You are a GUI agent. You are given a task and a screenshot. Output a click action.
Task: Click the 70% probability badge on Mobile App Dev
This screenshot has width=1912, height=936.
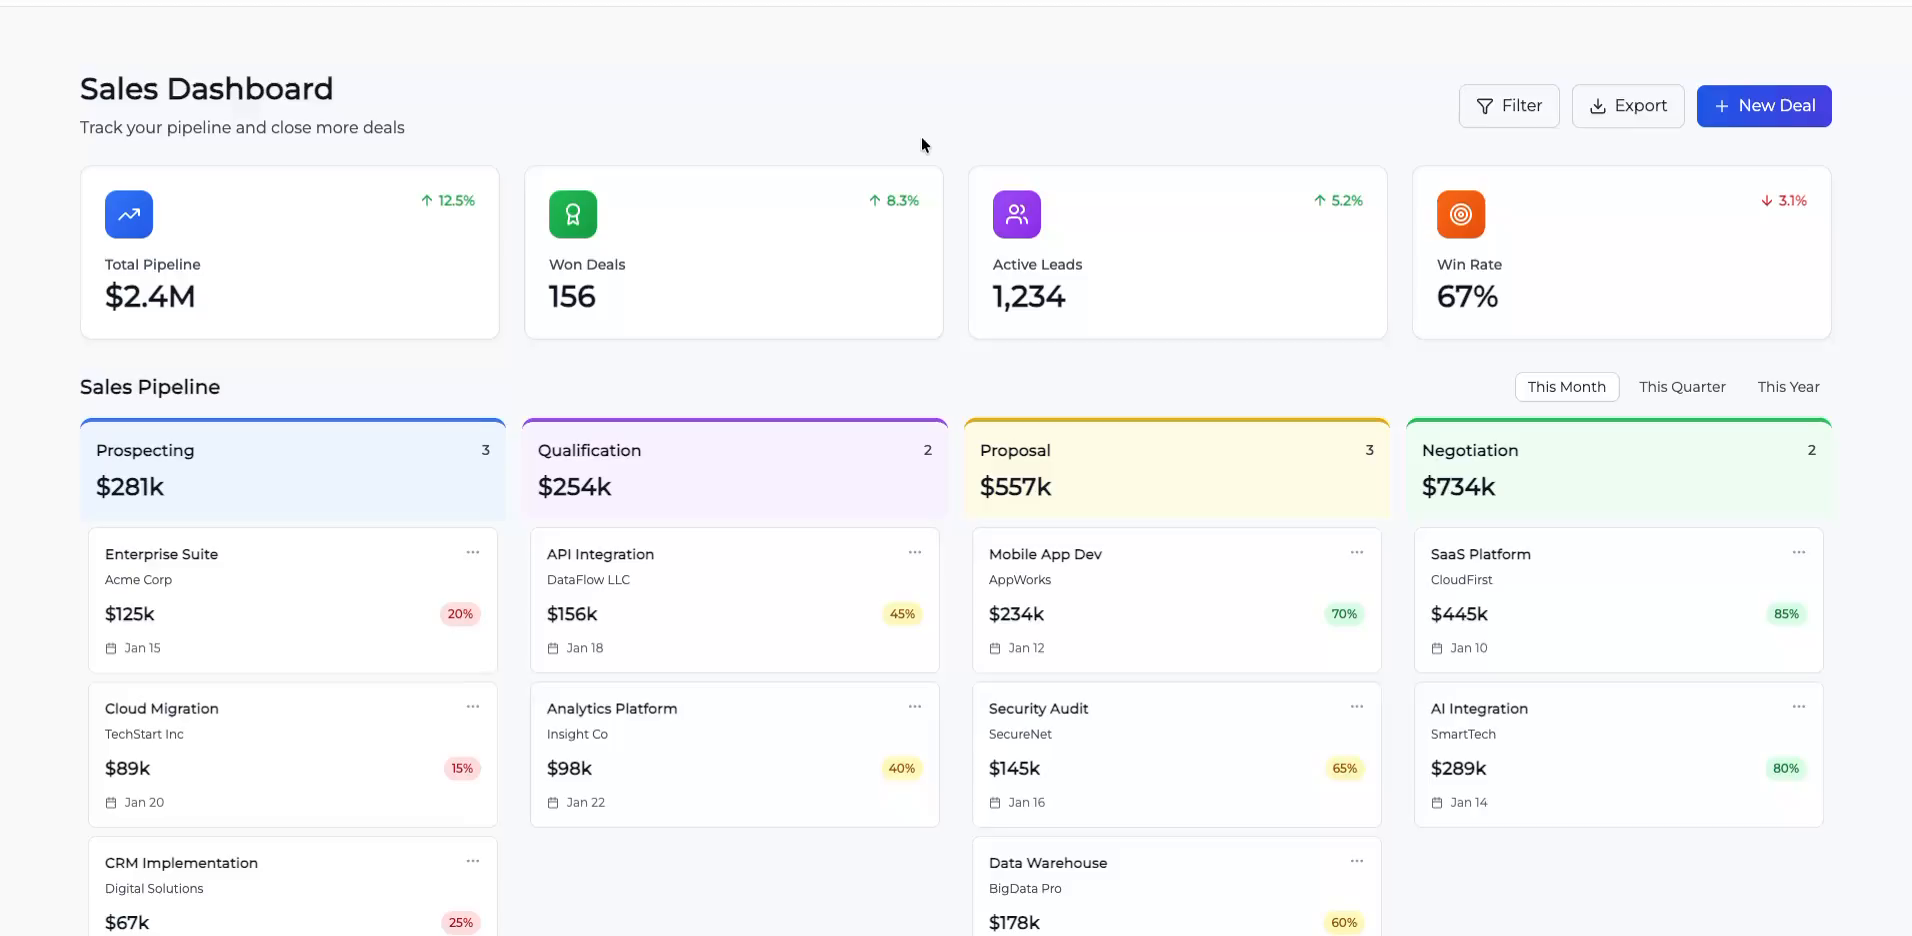point(1343,614)
